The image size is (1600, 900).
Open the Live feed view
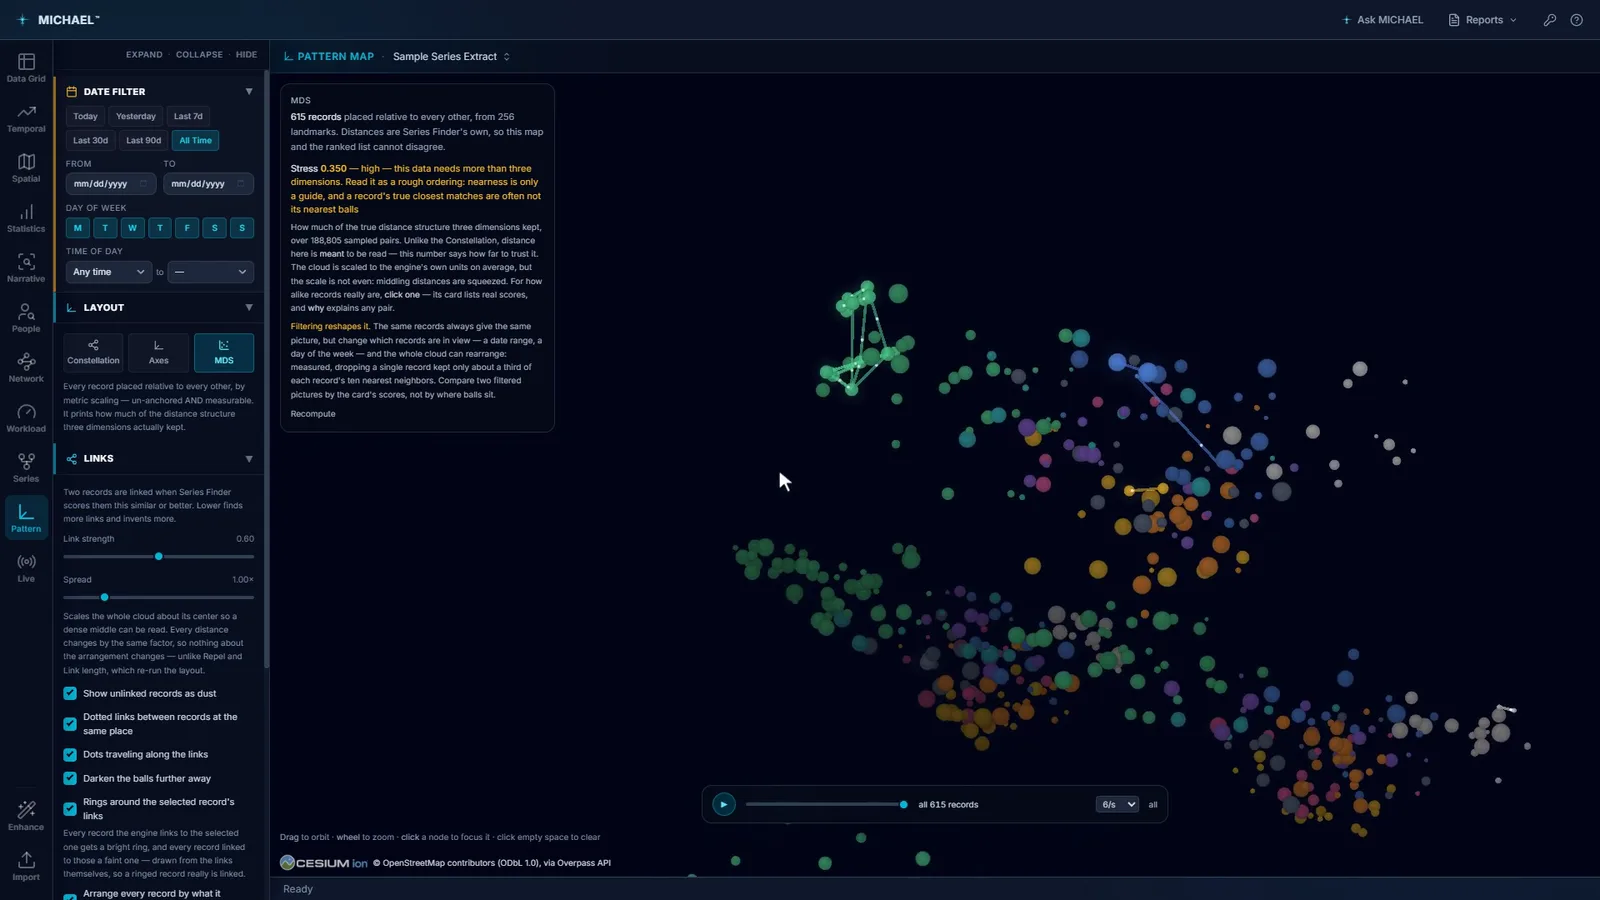coord(26,568)
